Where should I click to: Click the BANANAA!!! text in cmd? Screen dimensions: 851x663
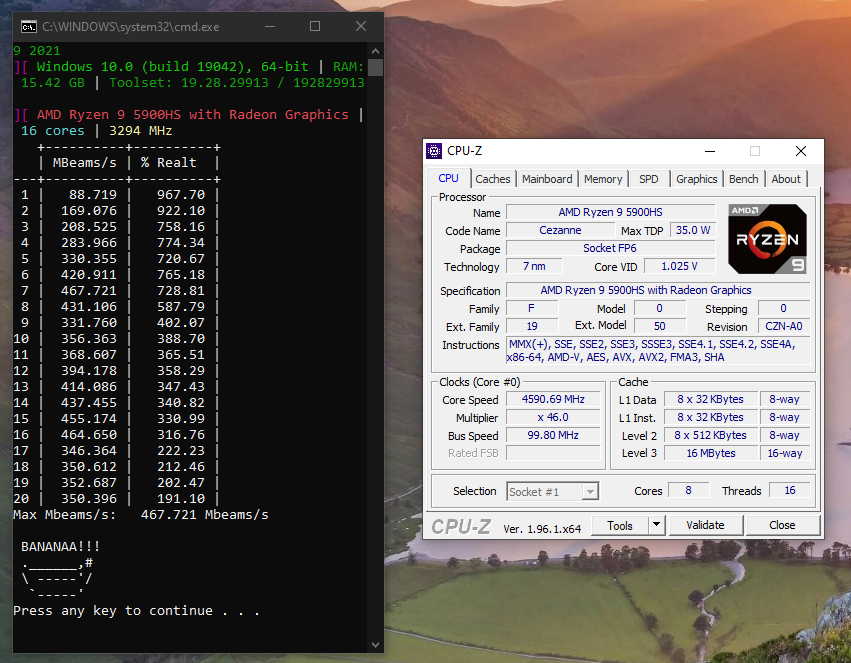tap(60, 547)
